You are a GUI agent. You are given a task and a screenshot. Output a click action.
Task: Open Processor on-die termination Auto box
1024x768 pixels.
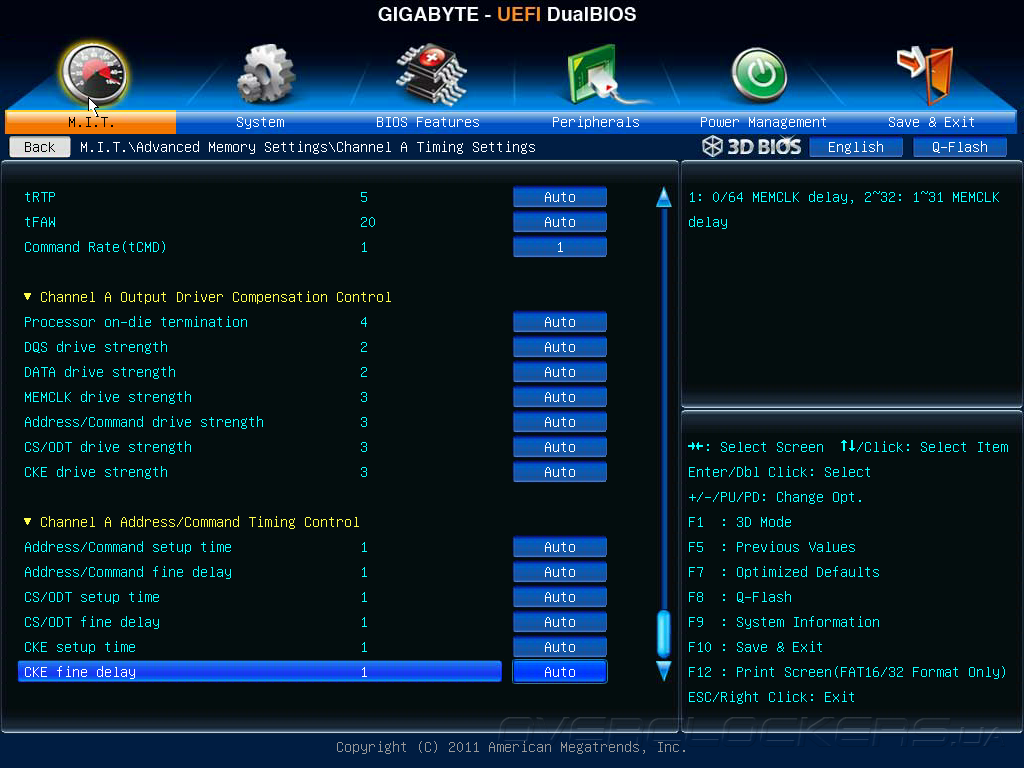coord(560,322)
